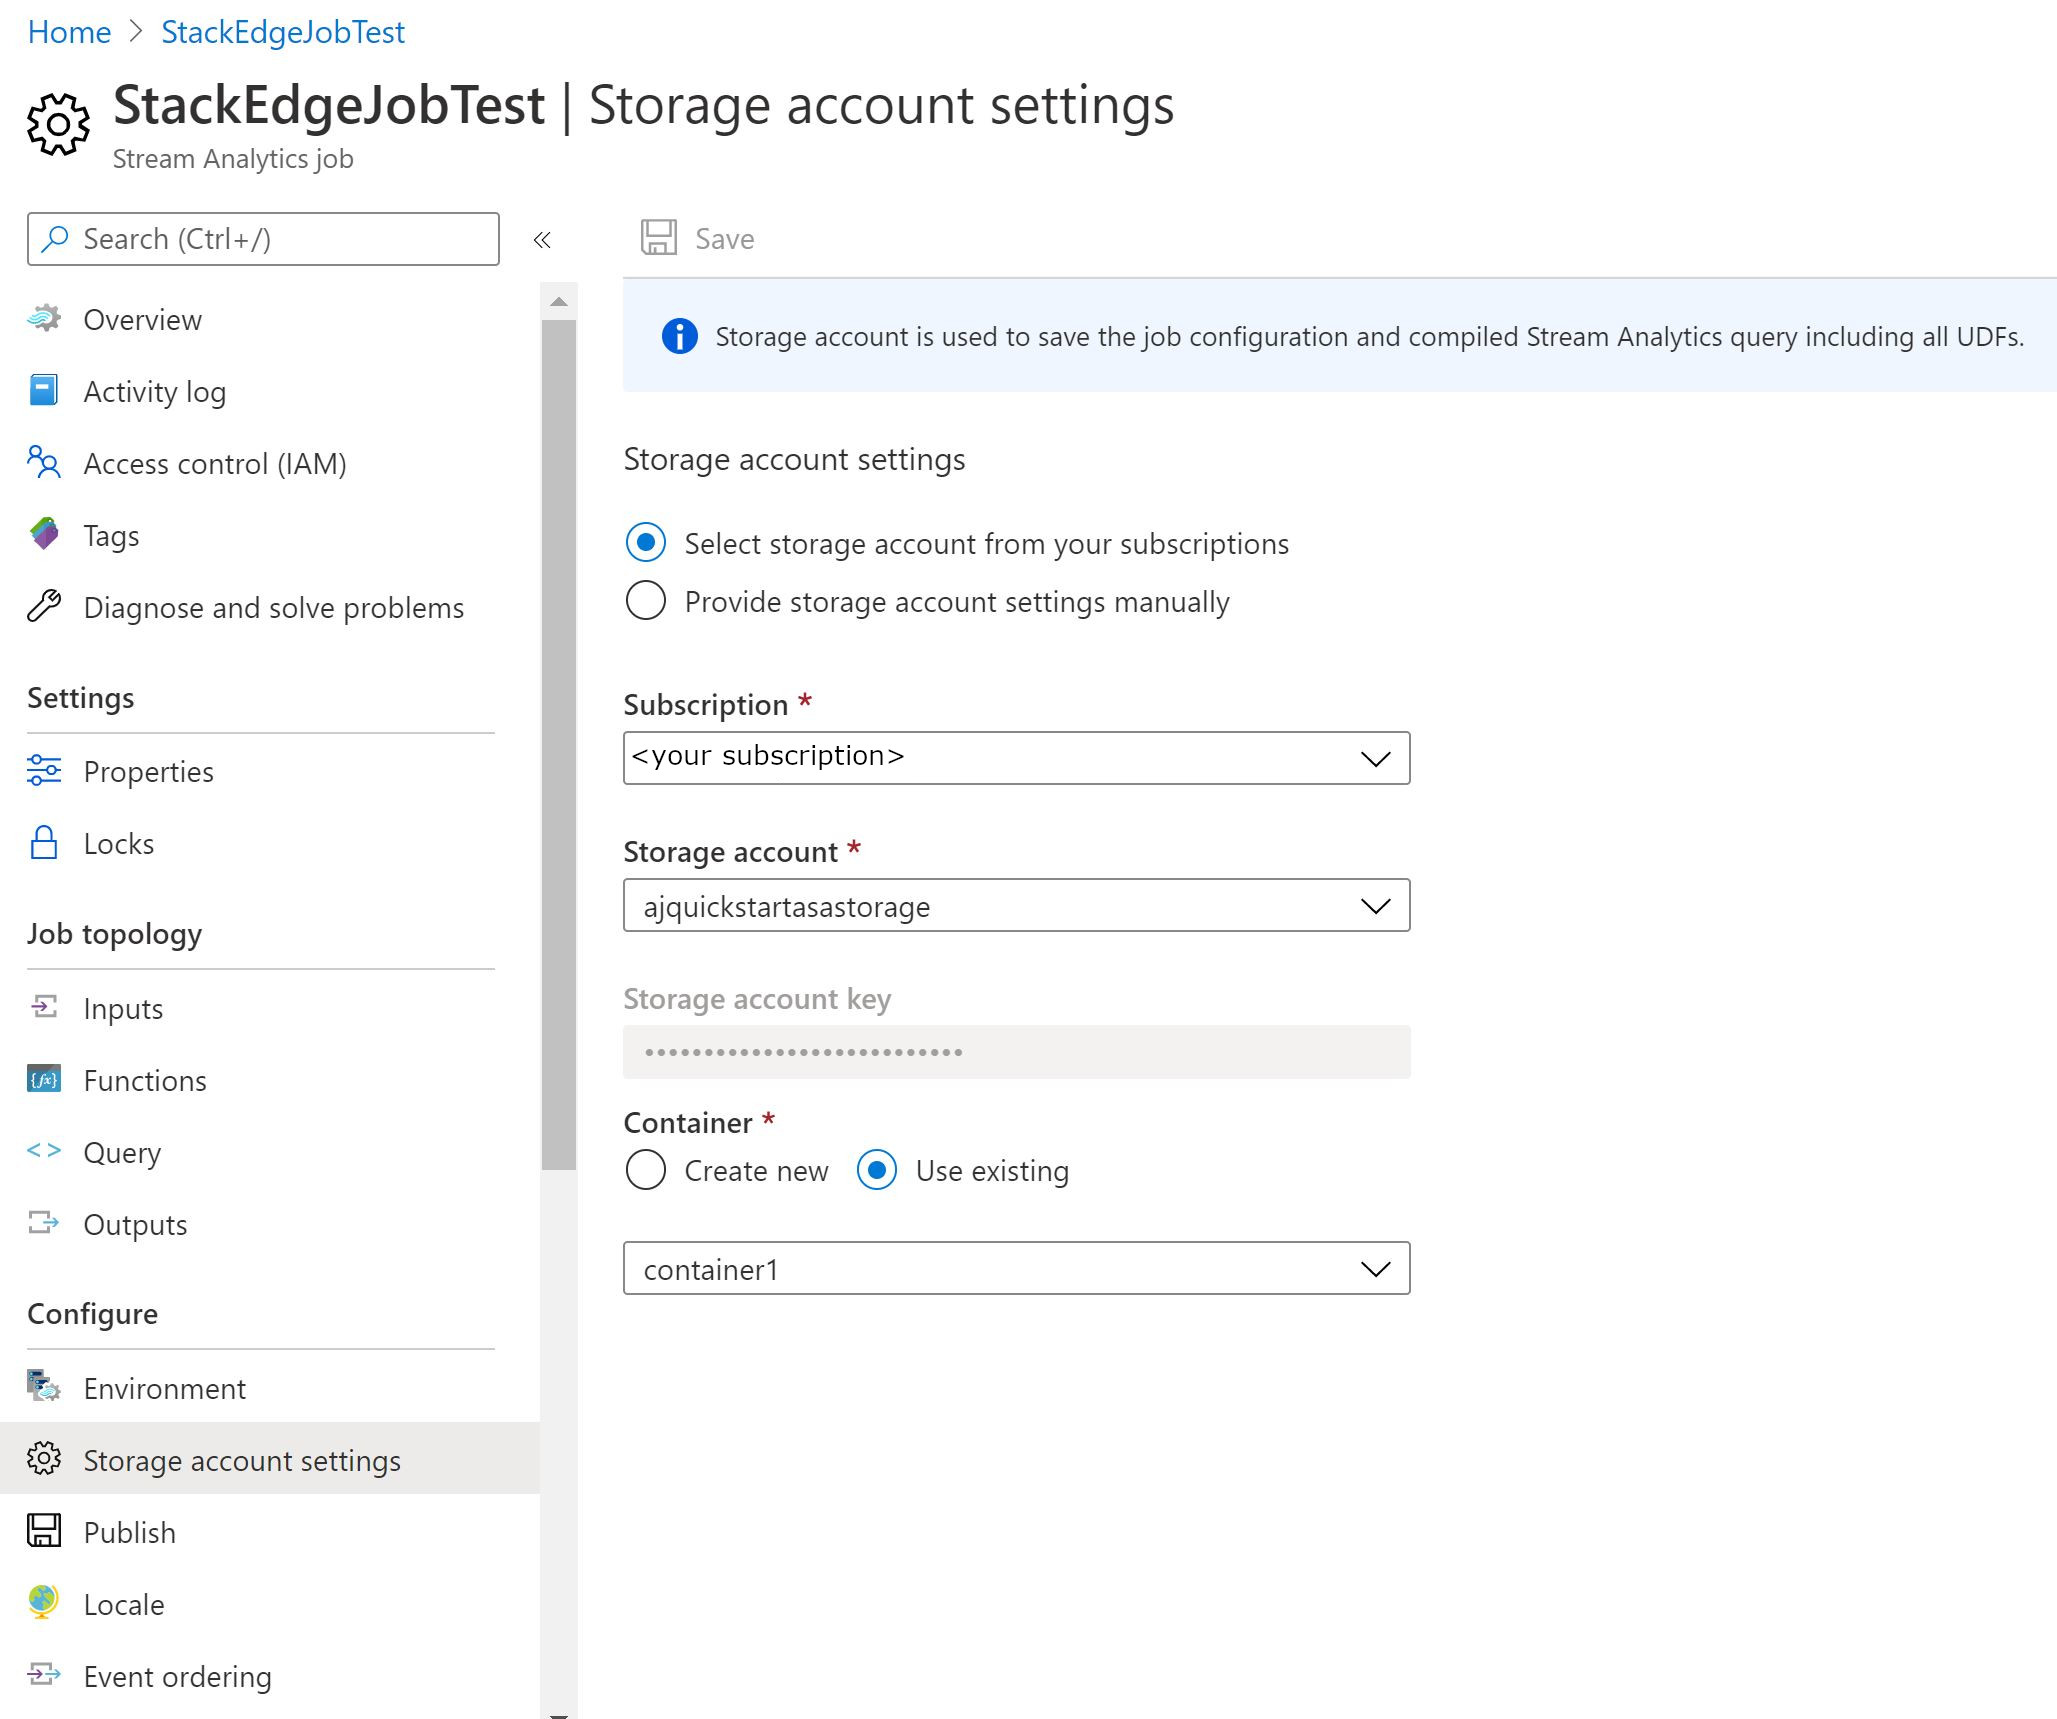Click the Access control (IAM) people icon
Image resolution: width=2057 pixels, height=1719 pixels.
[x=44, y=463]
